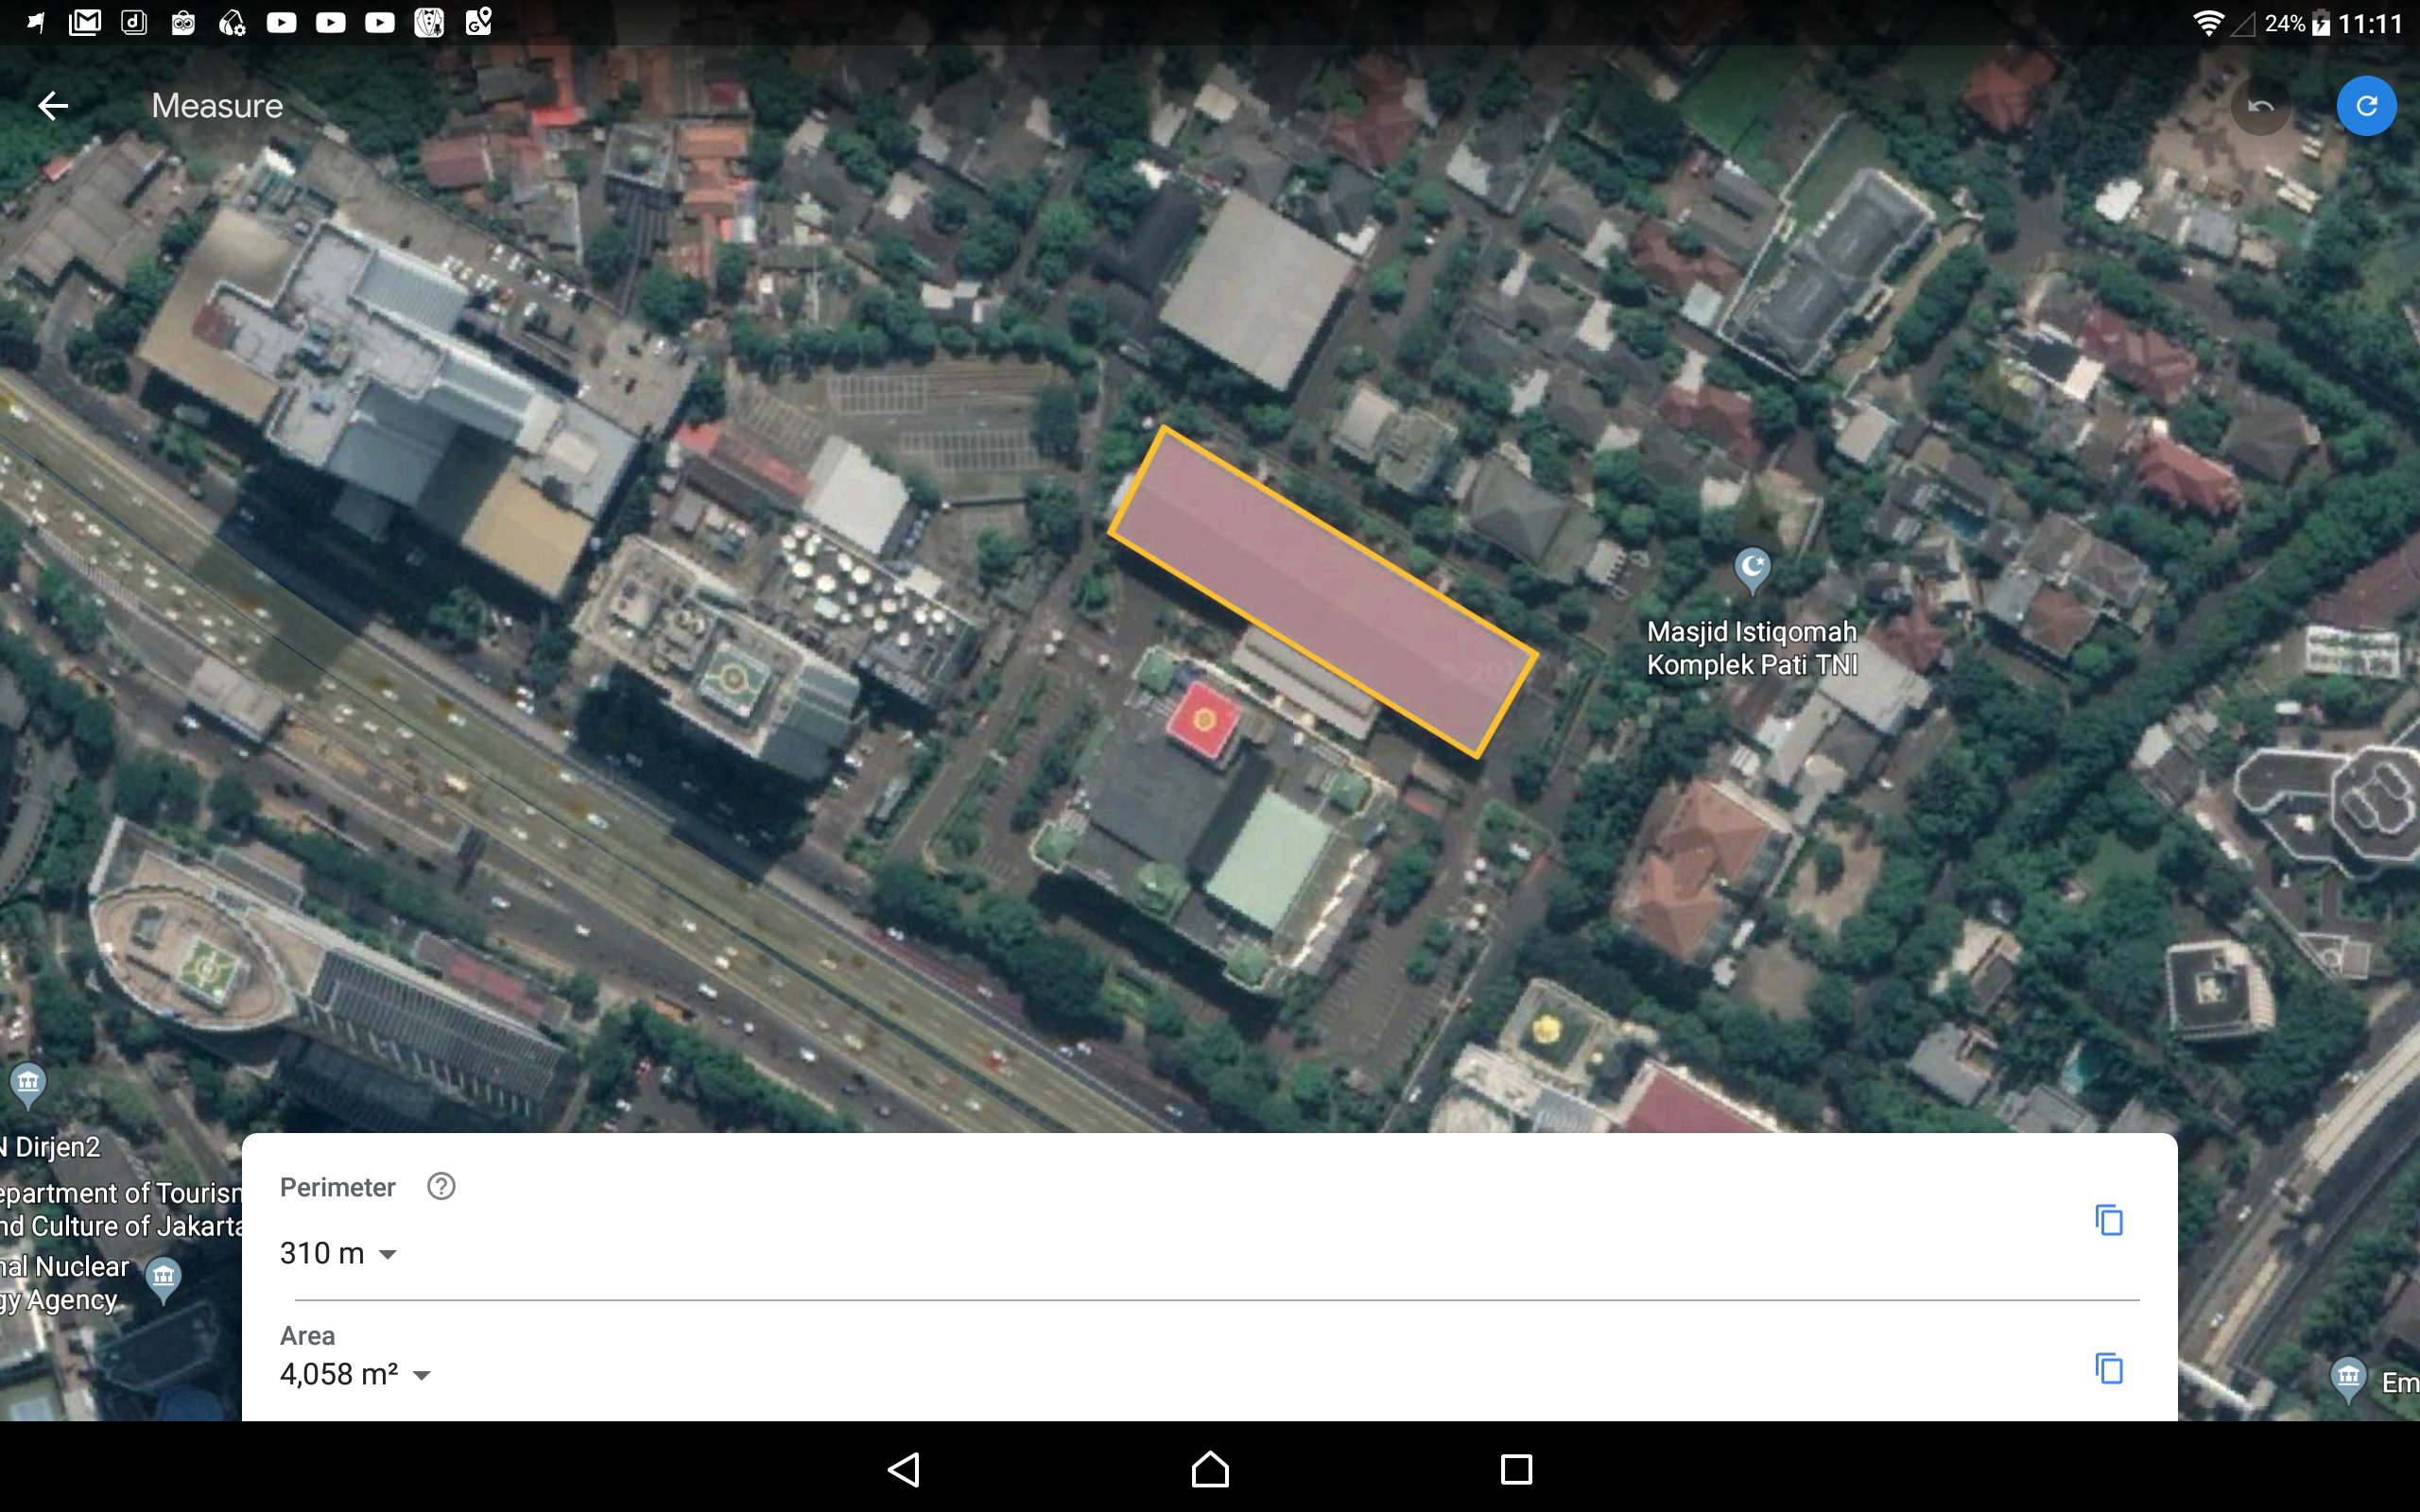Tap the Gmail notification icon in status bar

pos(85,22)
